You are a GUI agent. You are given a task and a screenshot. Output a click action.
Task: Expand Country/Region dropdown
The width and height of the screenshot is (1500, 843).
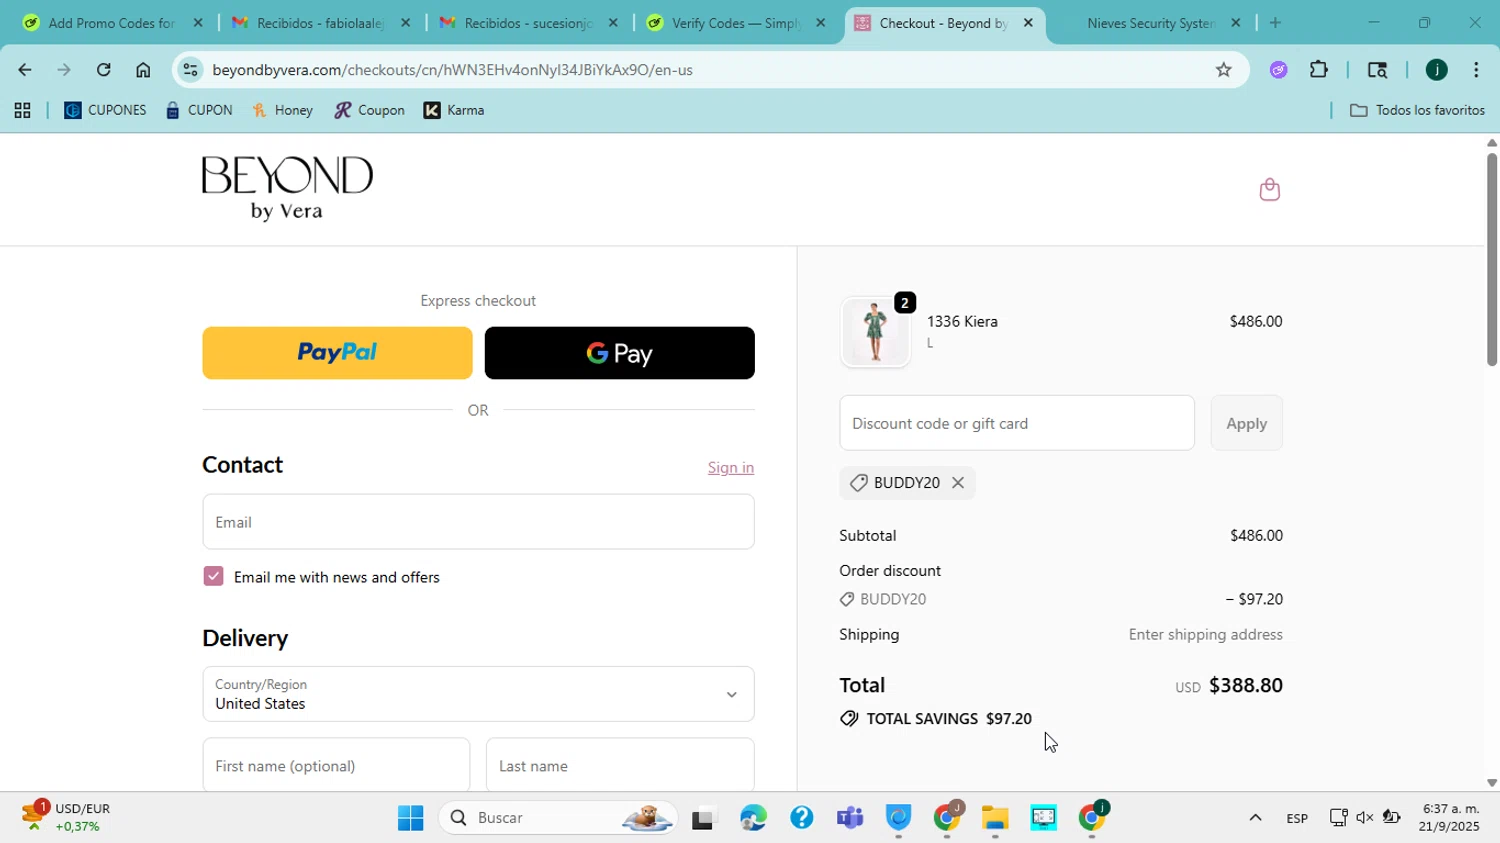478,694
